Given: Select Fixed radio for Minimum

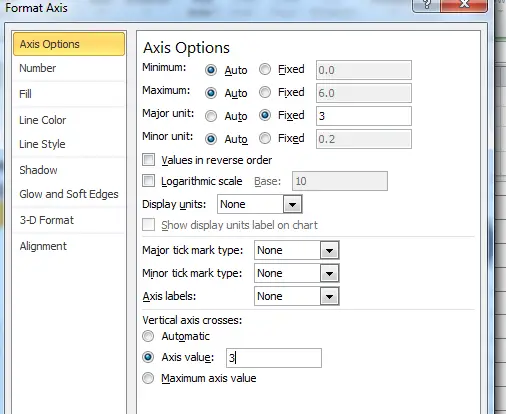Looking at the screenshot, I should click(x=265, y=69).
